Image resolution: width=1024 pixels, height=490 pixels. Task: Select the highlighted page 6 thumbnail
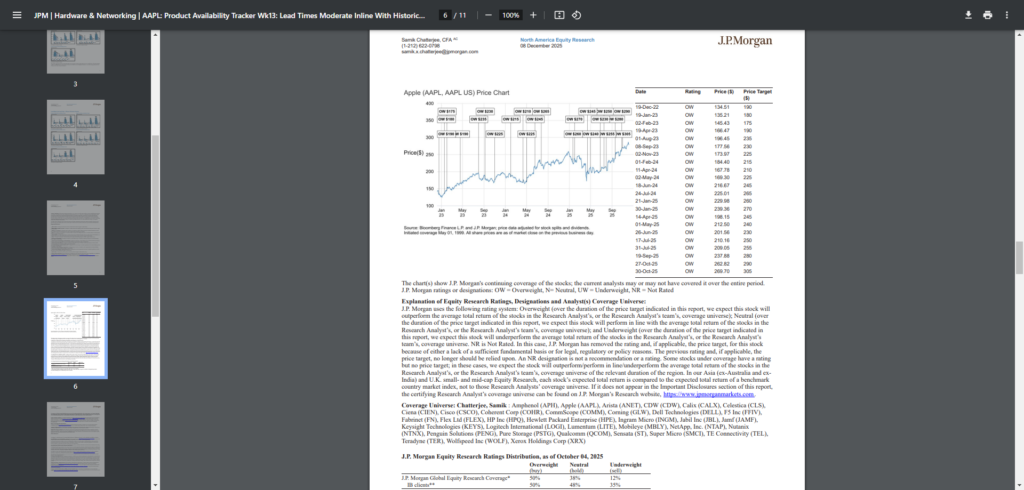pos(75,340)
